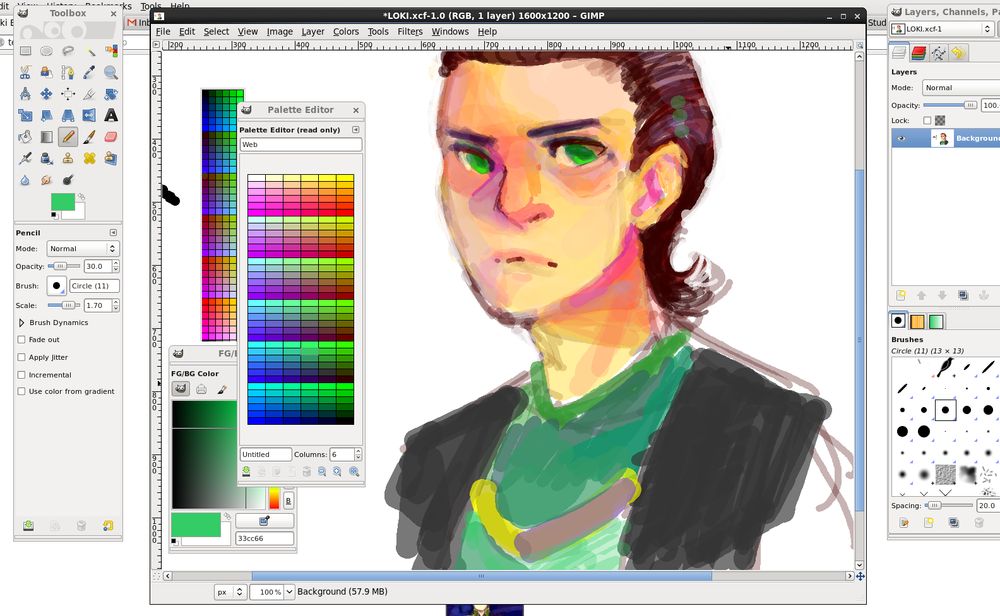
Task: Switch FG/BG color selector to CMYK printer
Action: (x=202, y=388)
